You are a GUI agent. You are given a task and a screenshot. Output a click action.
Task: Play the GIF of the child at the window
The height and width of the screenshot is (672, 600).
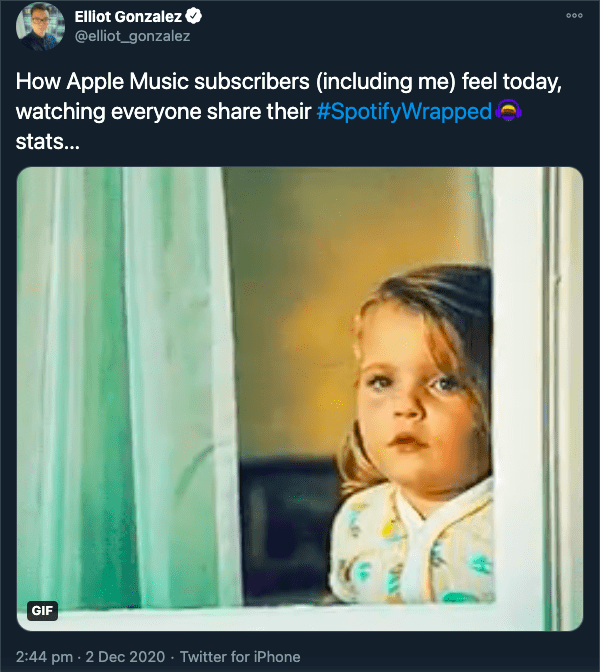300,399
